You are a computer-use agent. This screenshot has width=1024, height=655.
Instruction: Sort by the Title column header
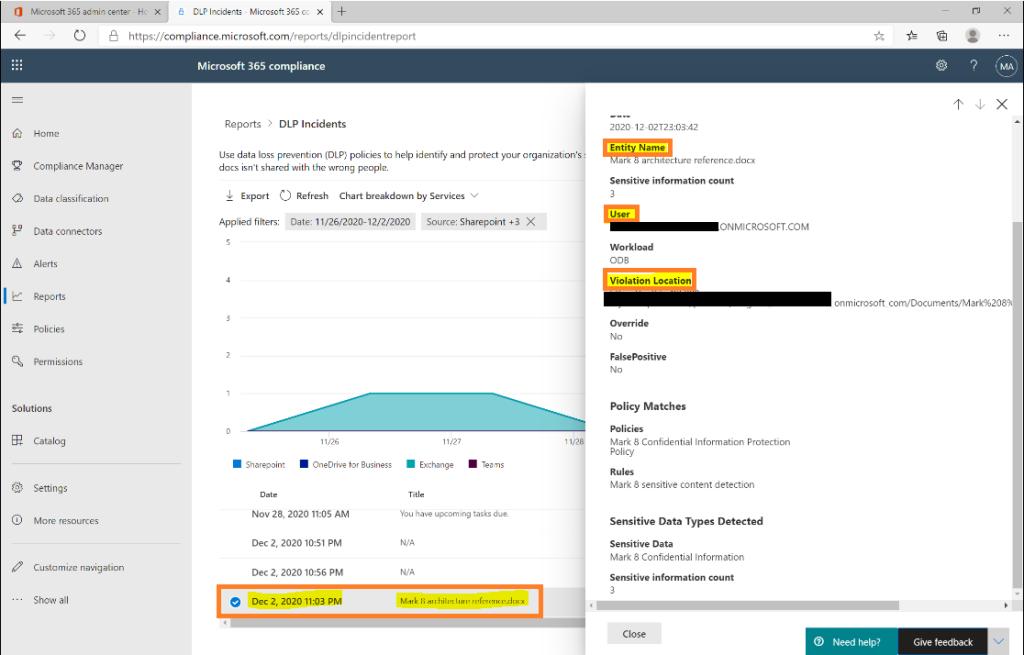416,494
